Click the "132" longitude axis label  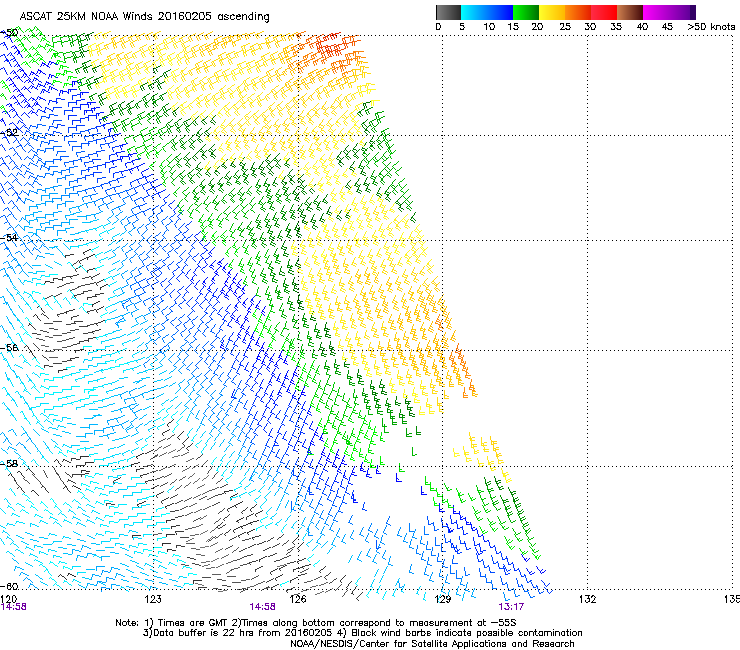point(588,599)
